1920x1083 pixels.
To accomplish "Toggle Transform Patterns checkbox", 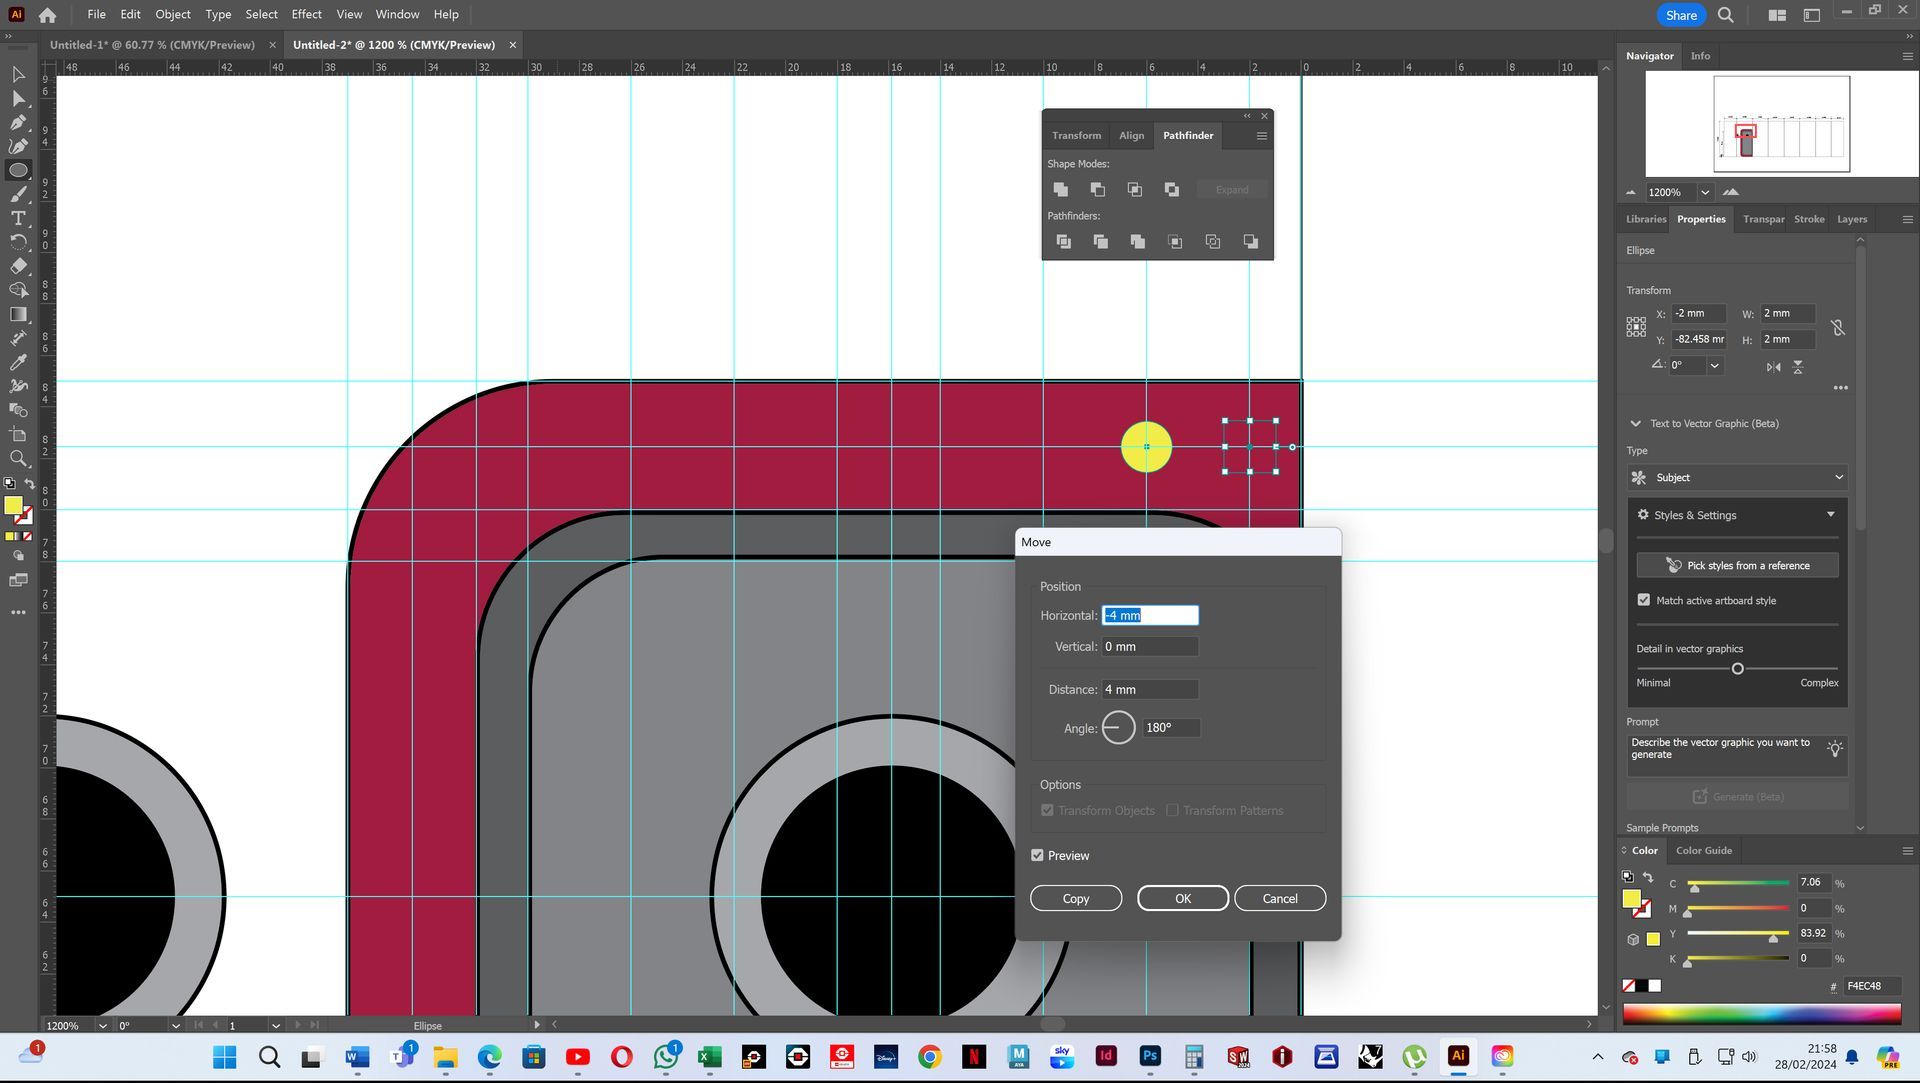I will tap(1172, 810).
